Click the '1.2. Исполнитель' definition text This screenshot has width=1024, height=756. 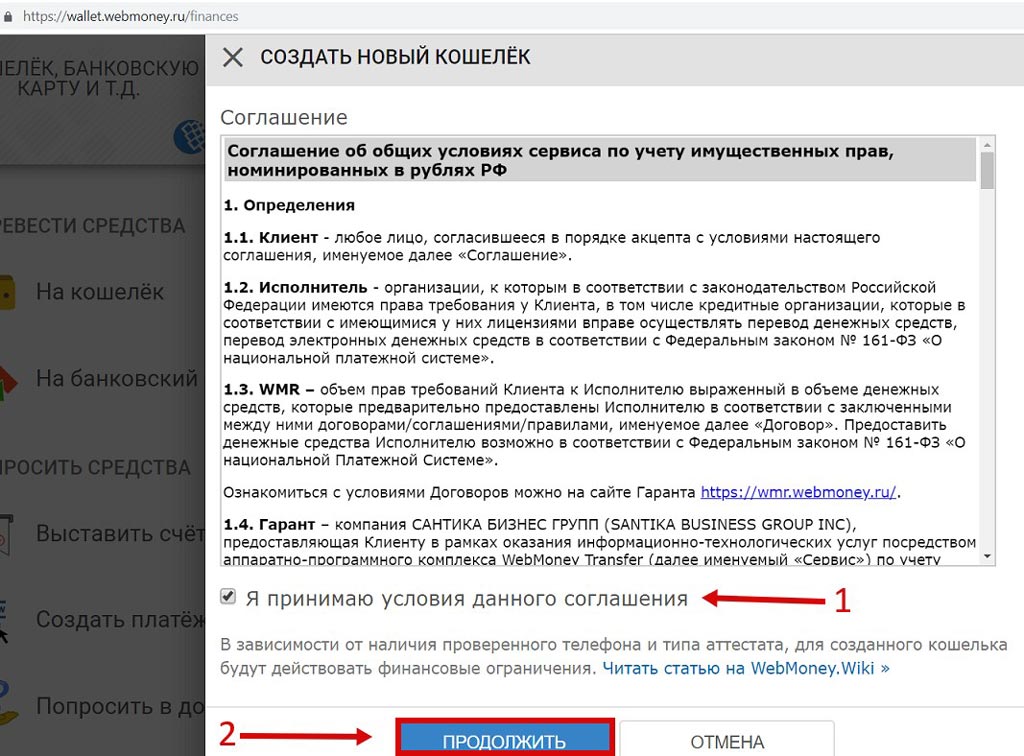(x=594, y=323)
